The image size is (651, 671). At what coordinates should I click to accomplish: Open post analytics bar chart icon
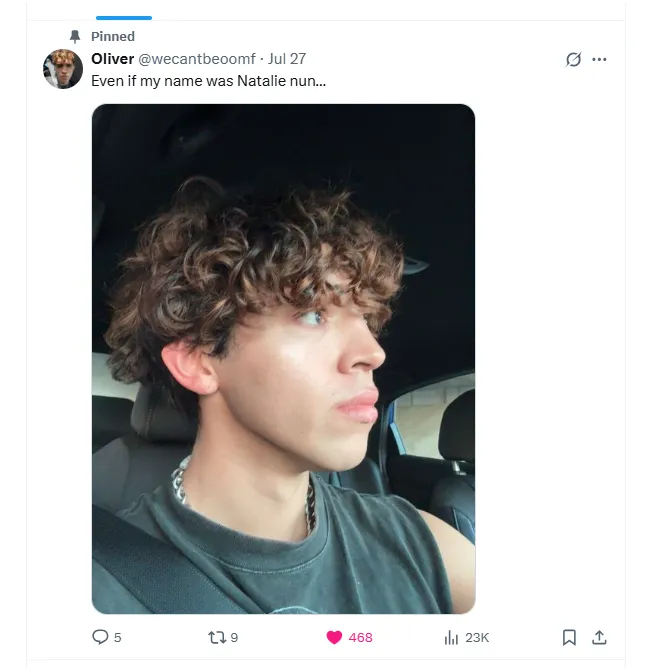tap(451, 638)
